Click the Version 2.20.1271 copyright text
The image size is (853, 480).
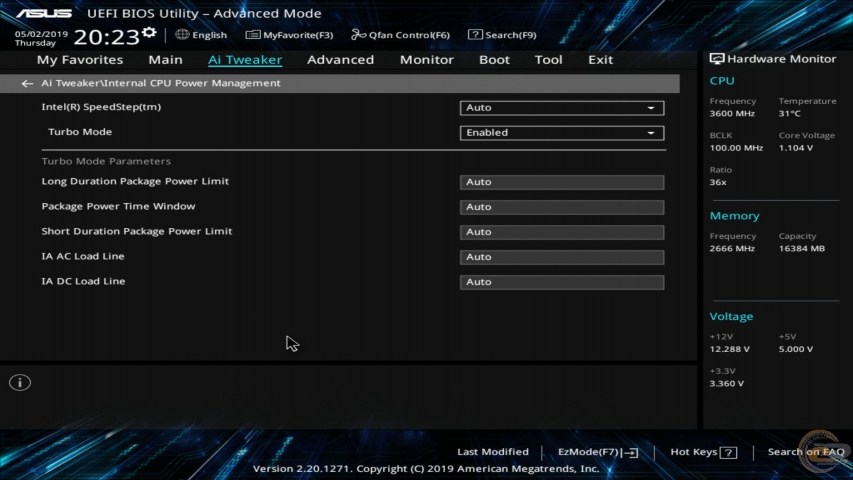click(x=426, y=469)
